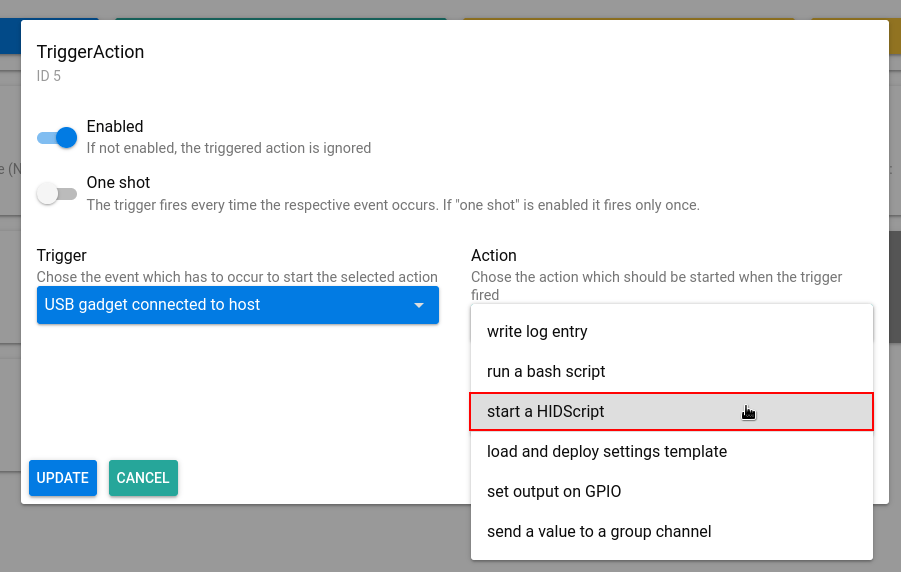This screenshot has width=901, height=572.
Task: Toggle the Enabled switch off
Action: [x=57, y=138]
